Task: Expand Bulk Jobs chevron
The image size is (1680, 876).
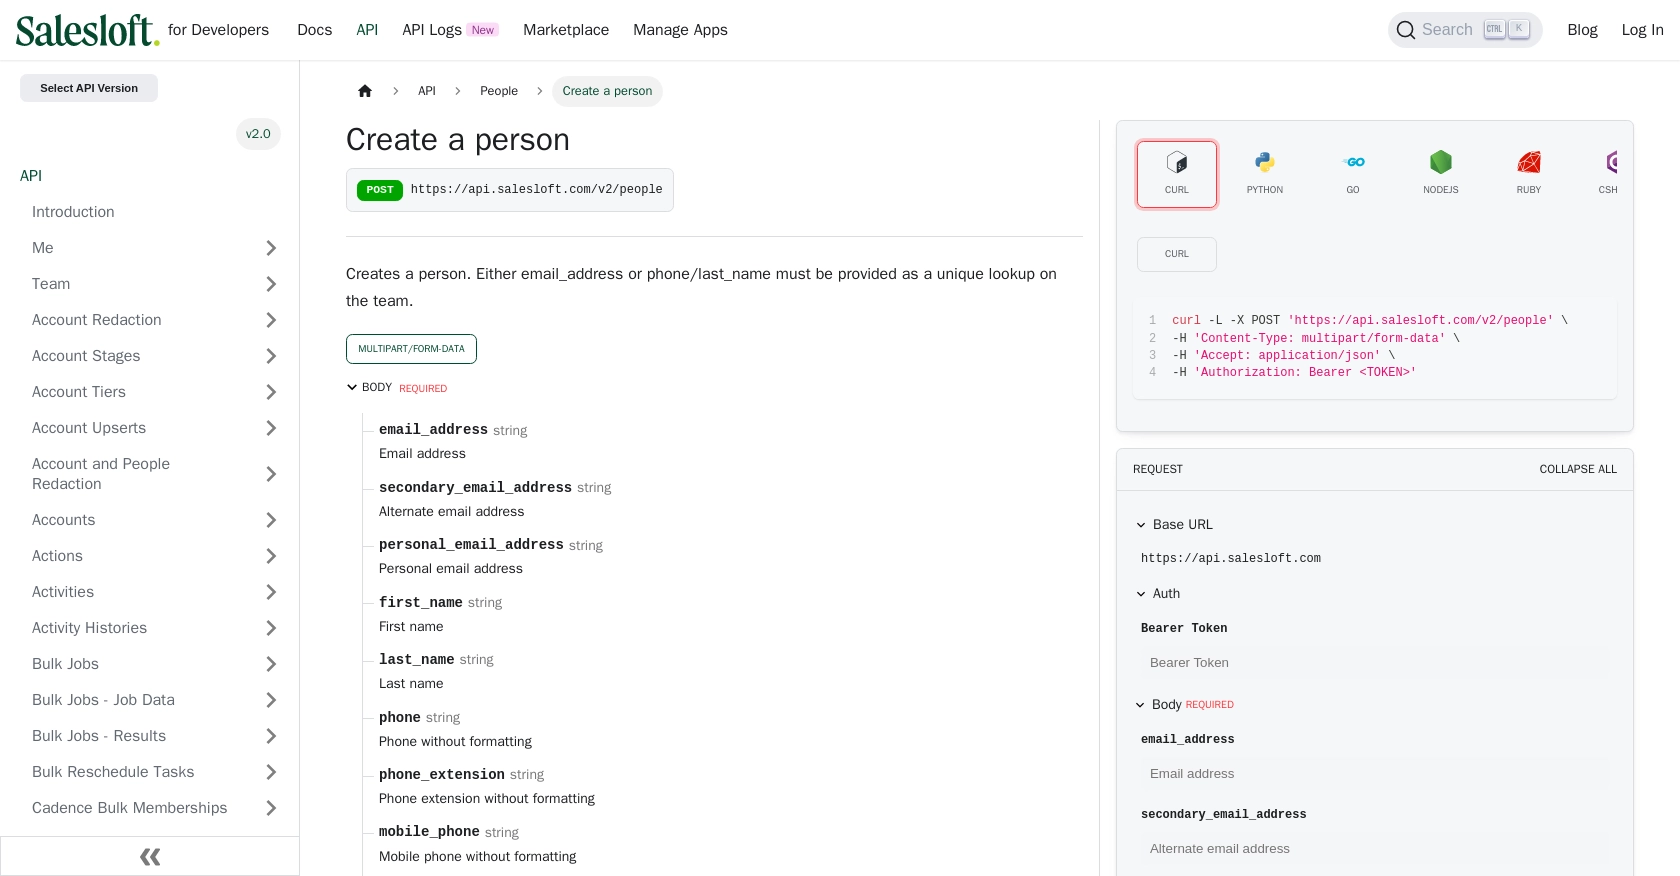Action: pos(271,664)
